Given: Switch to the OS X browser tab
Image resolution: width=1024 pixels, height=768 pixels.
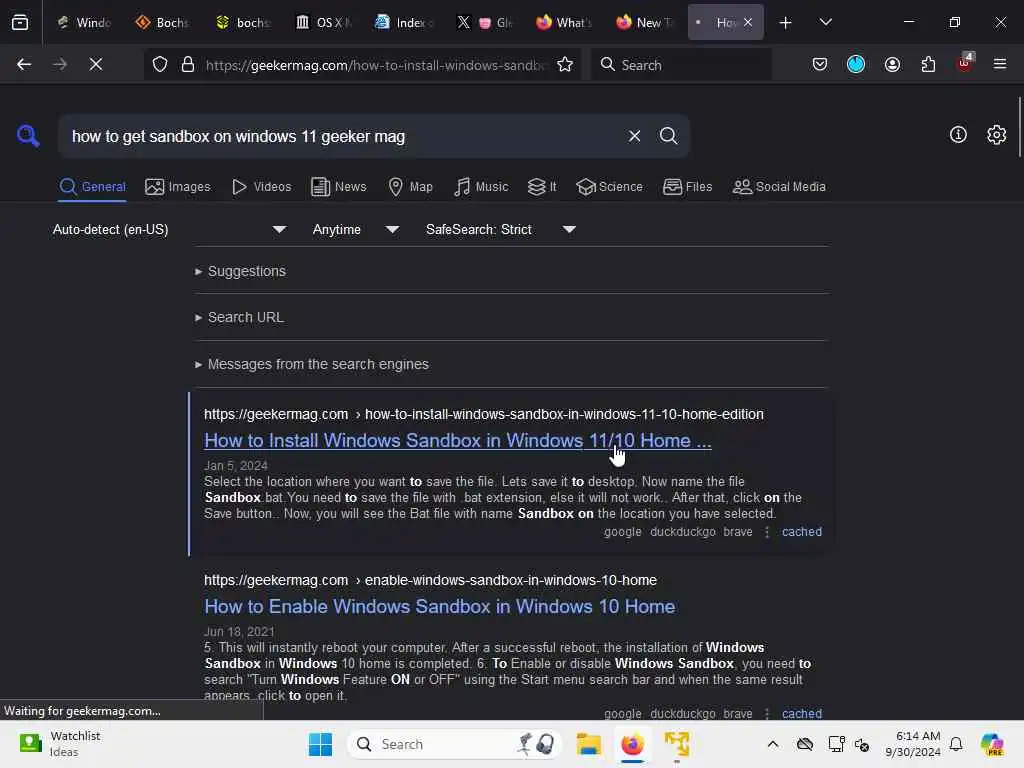Looking at the screenshot, I should coord(323,23).
